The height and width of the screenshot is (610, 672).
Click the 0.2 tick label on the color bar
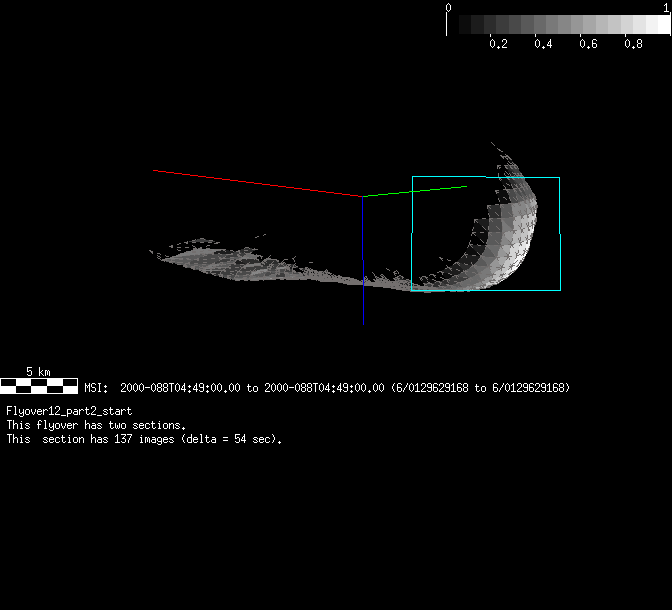pyautogui.click(x=497, y=44)
